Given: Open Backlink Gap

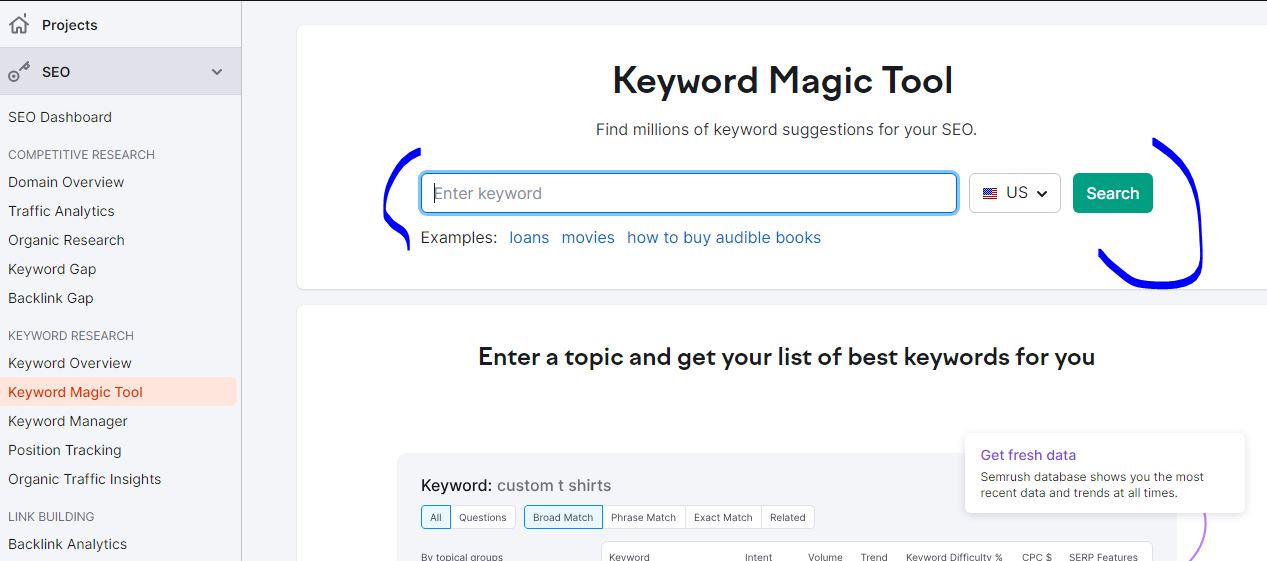Looking at the screenshot, I should [x=51, y=298].
